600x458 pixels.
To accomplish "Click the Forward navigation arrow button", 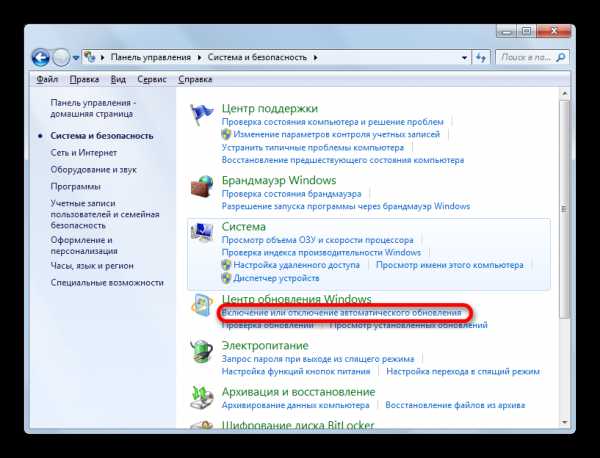I will pos(61,58).
